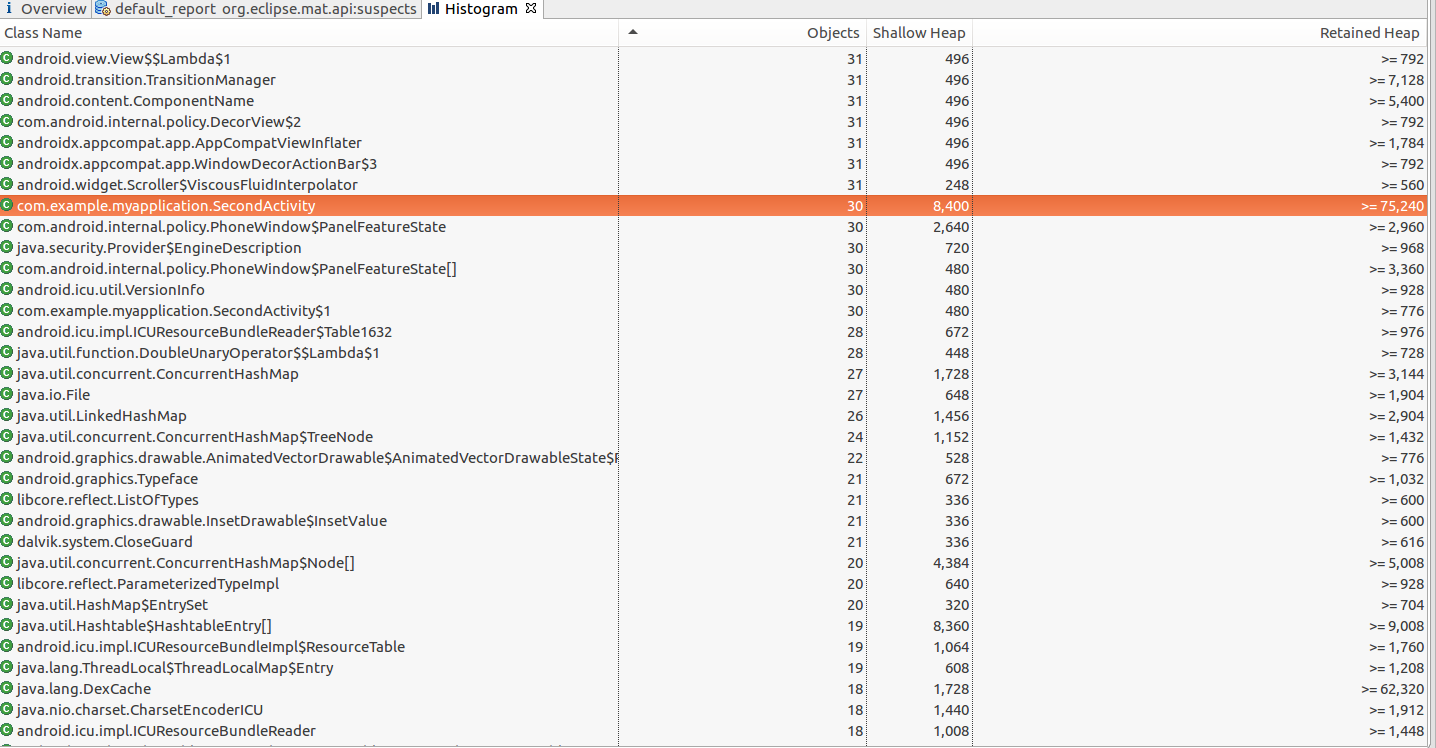Click class icon of android.transition.TransitionManager
The image size is (1436, 748).
pyautogui.click(x=7, y=80)
